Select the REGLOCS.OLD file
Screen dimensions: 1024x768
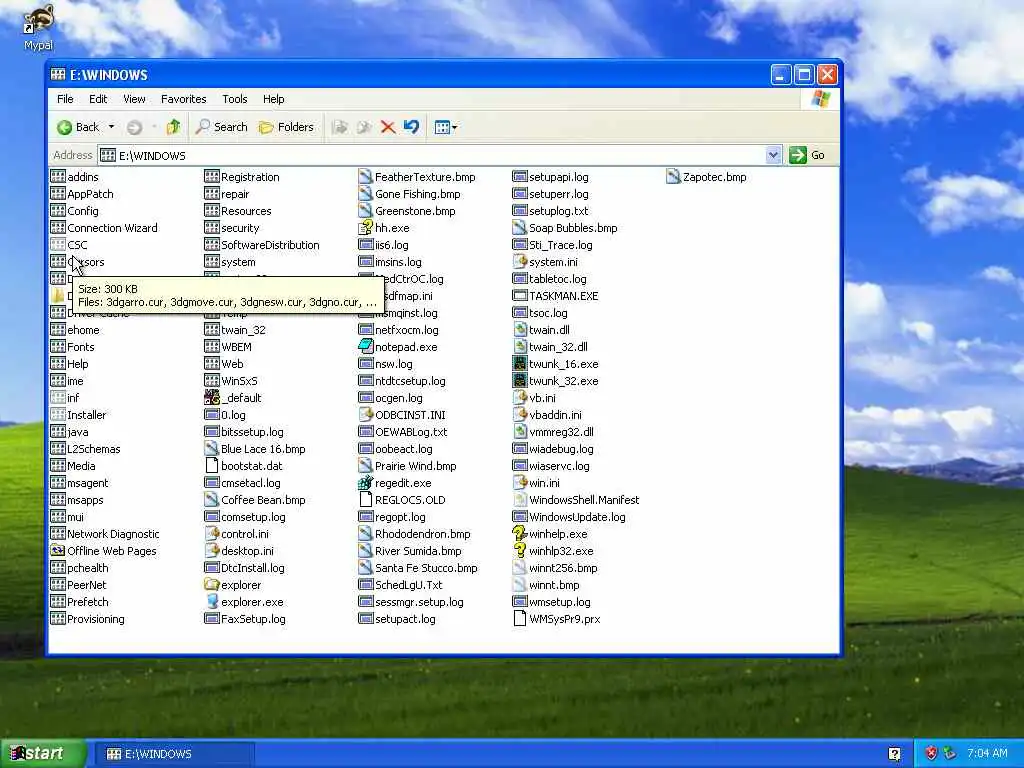tap(402, 500)
